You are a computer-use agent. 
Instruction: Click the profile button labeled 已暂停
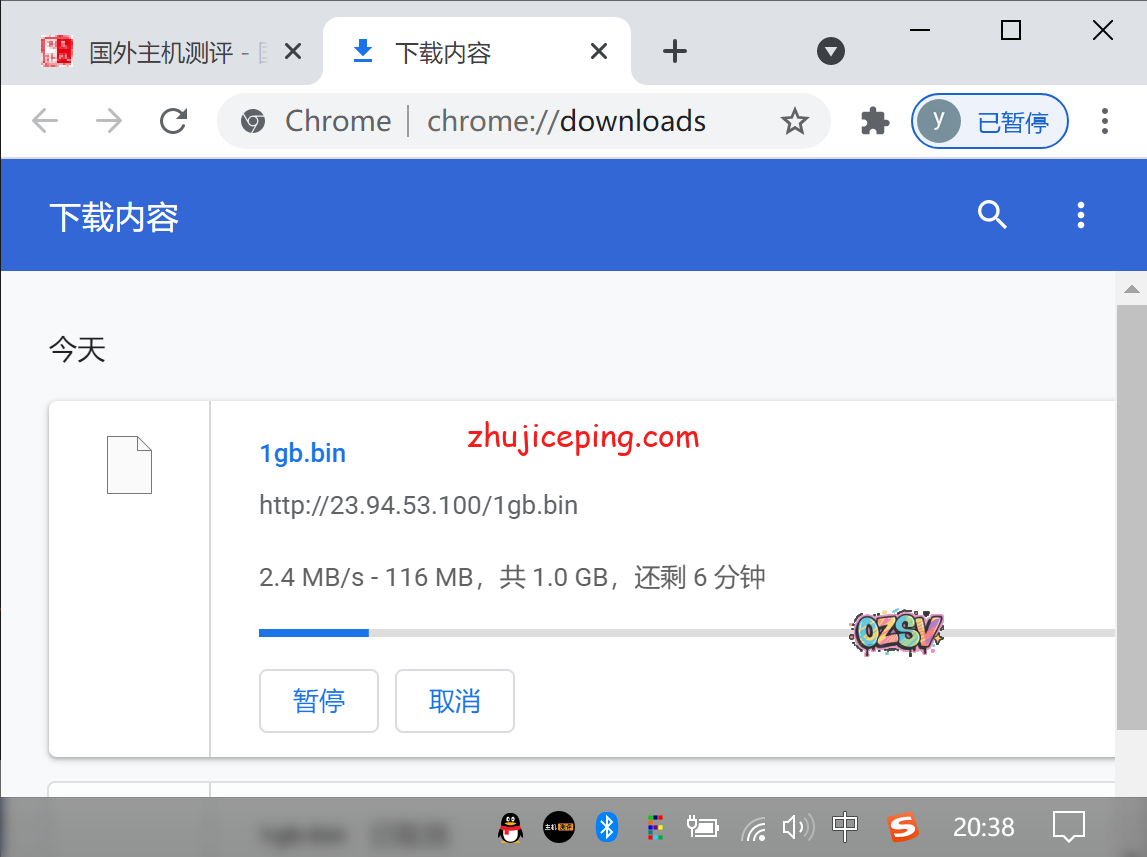click(x=990, y=121)
